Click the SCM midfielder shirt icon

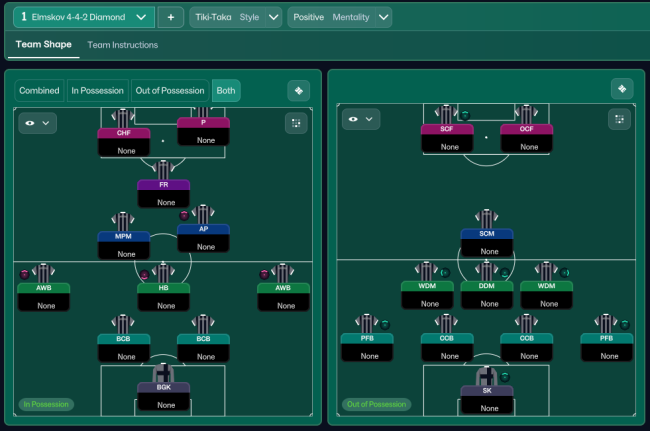coord(486,217)
